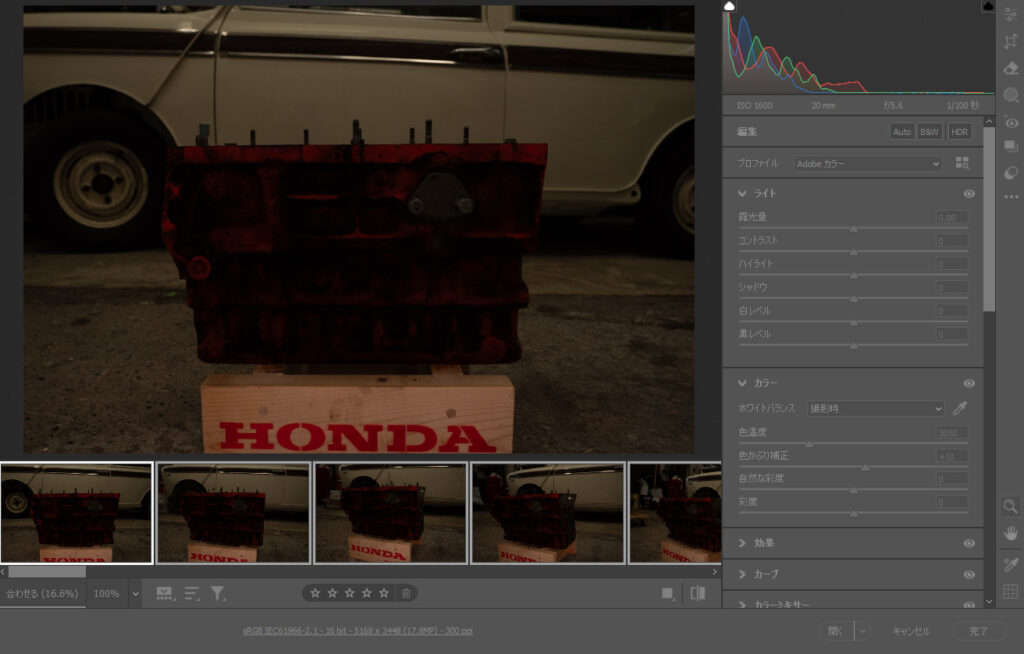Image resolution: width=1024 pixels, height=654 pixels.
Task: Expand the 効果 section
Action: tap(742, 544)
